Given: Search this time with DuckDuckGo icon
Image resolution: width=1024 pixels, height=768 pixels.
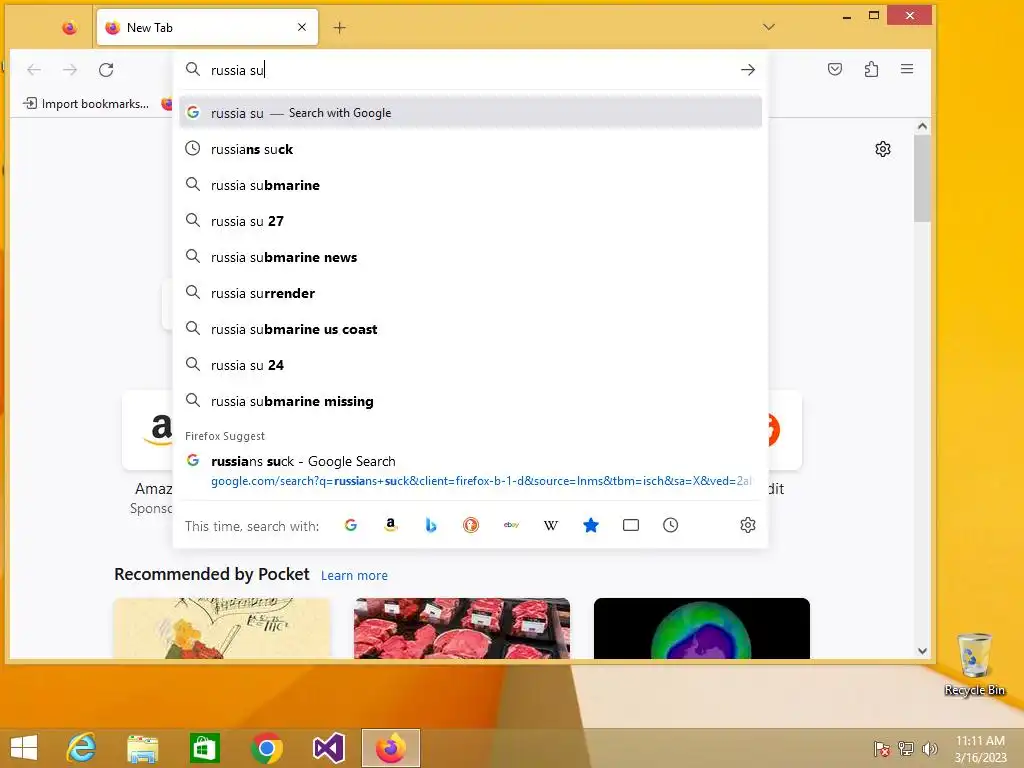Looking at the screenshot, I should click(x=471, y=525).
